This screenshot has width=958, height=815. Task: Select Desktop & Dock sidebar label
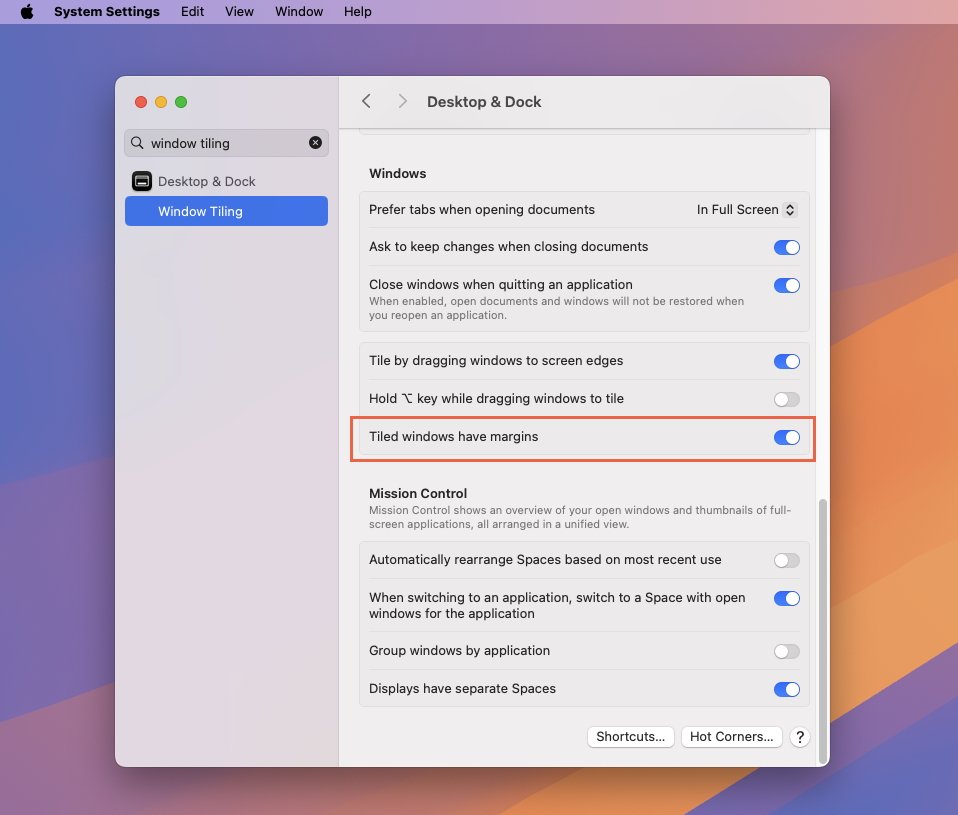coord(207,181)
